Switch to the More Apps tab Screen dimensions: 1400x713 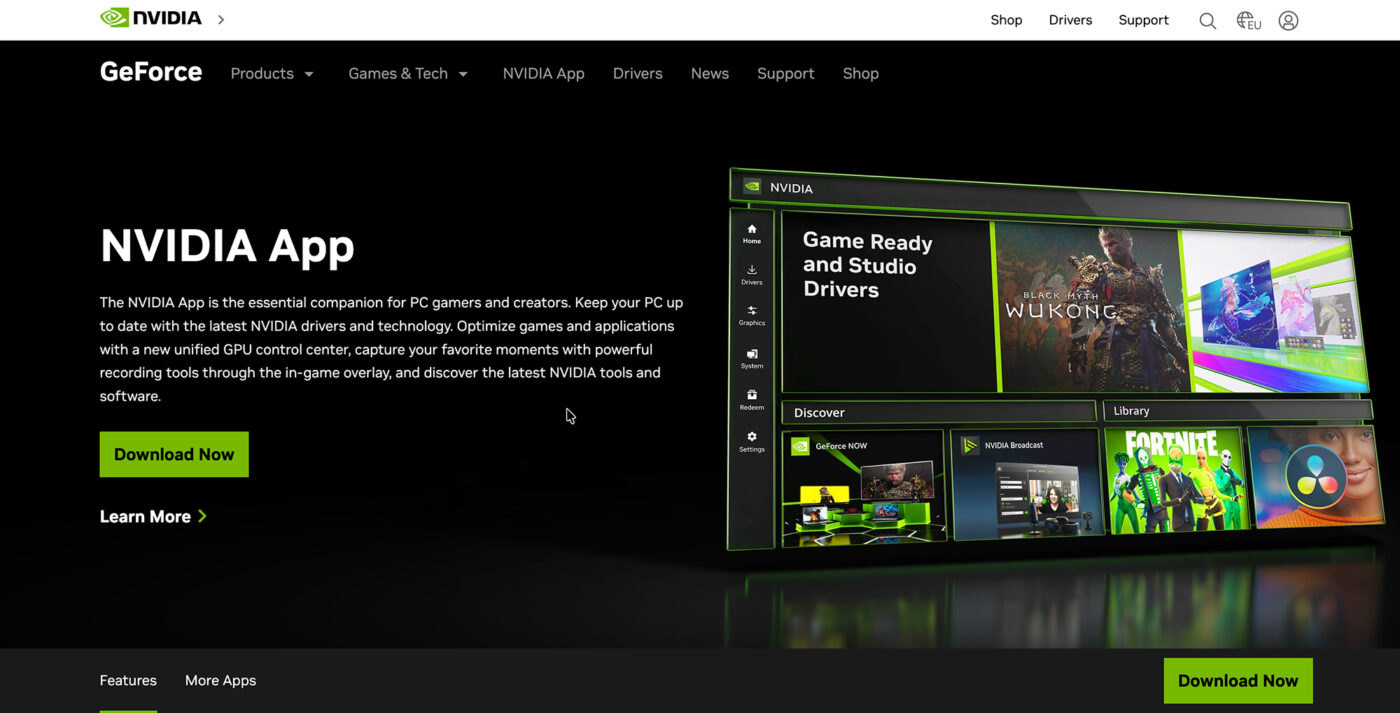click(x=220, y=681)
